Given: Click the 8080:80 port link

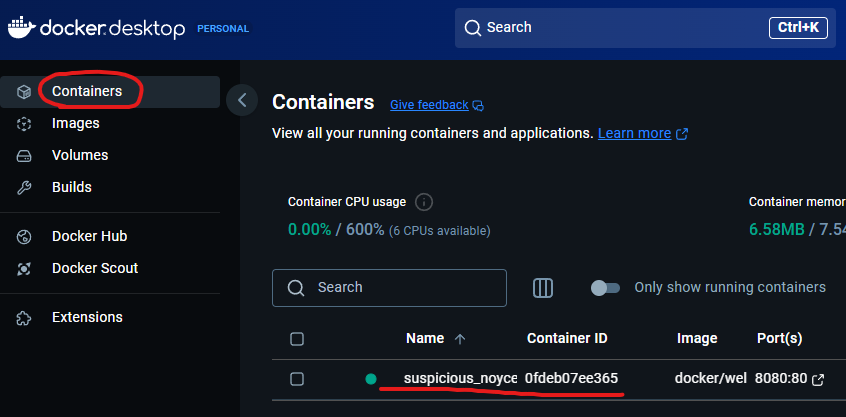Looking at the screenshot, I should pos(780,379).
